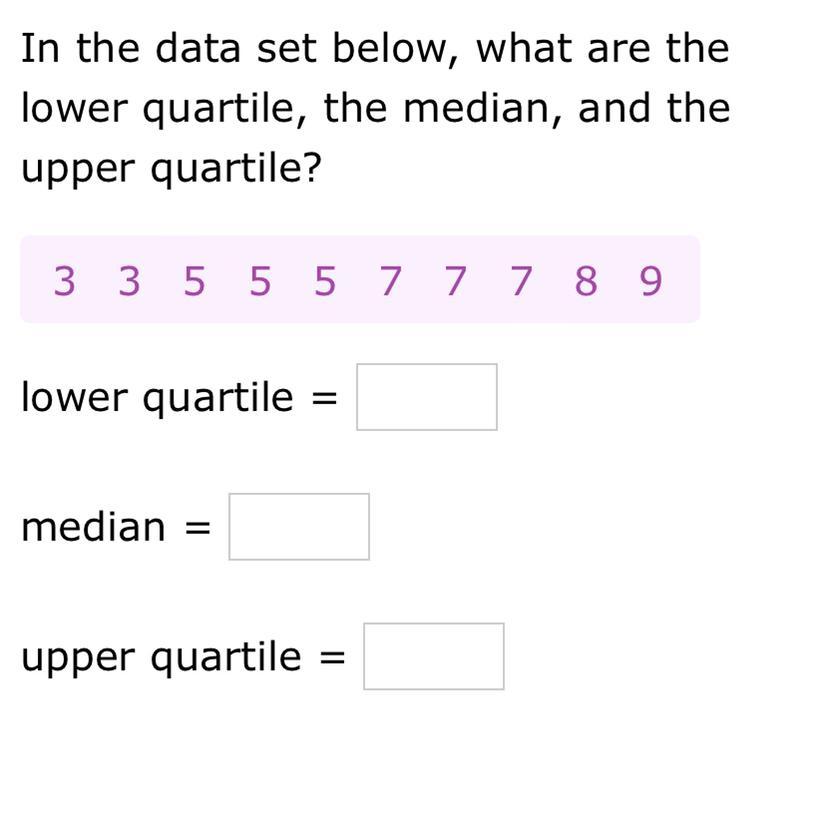Select the number 8 in the data set

tap(586, 281)
